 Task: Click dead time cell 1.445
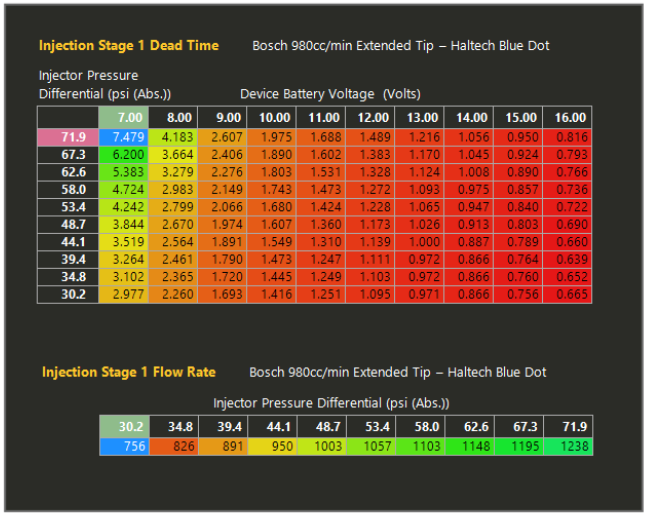point(272,277)
